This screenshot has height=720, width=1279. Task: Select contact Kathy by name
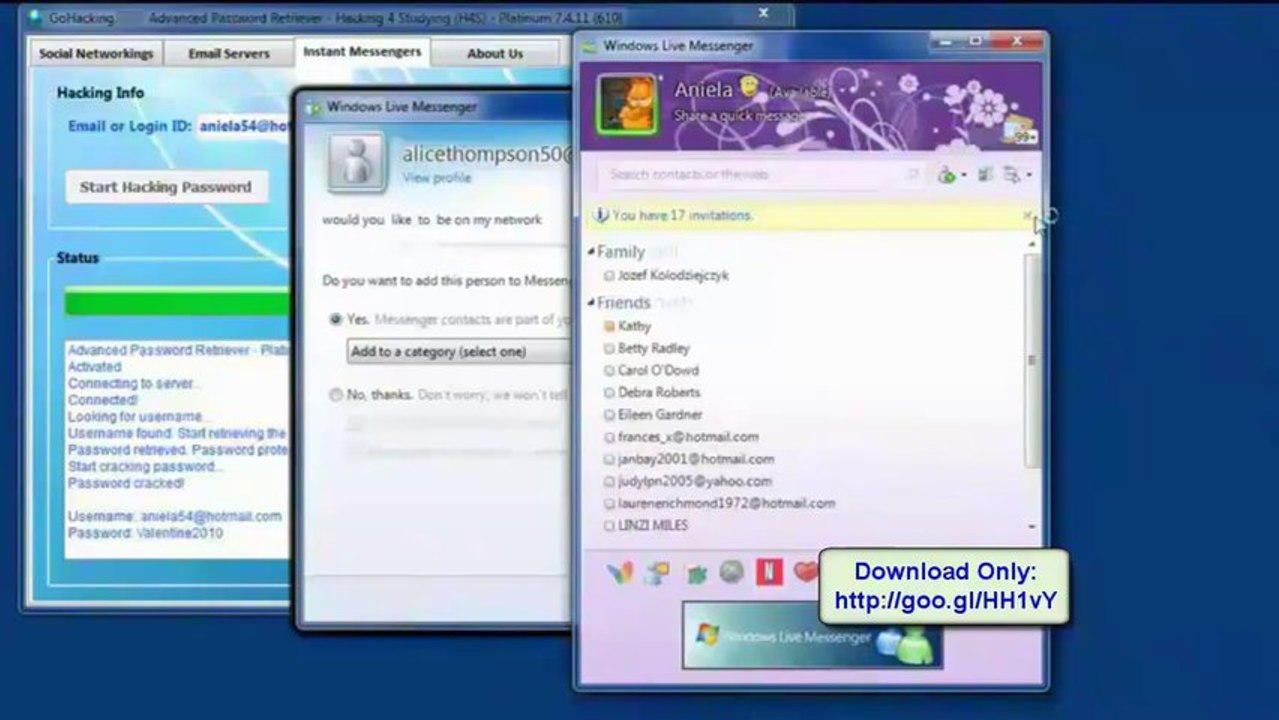[x=634, y=326]
